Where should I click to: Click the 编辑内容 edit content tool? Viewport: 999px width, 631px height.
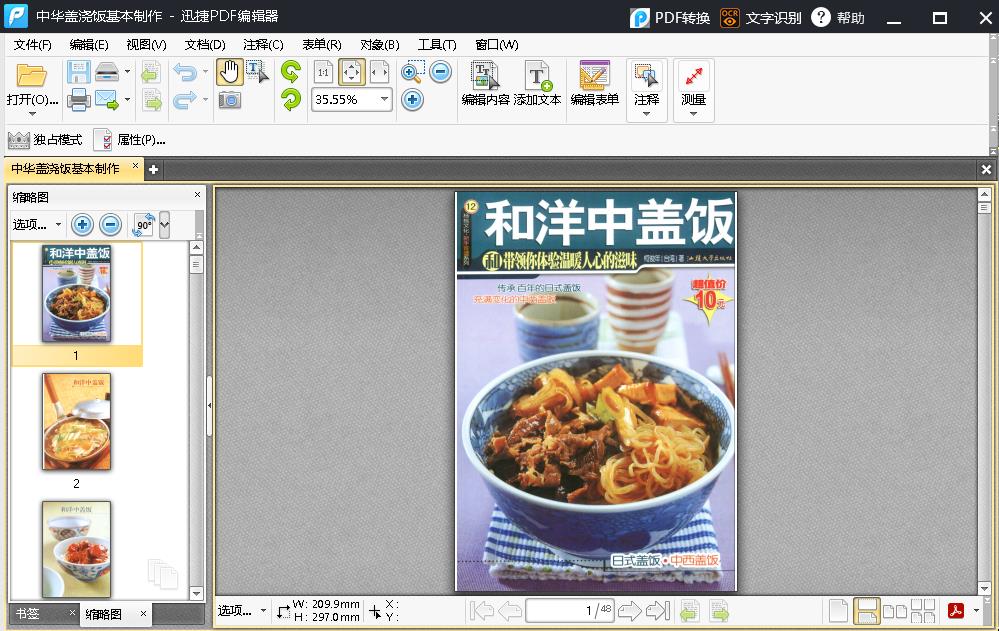pos(485,83)
